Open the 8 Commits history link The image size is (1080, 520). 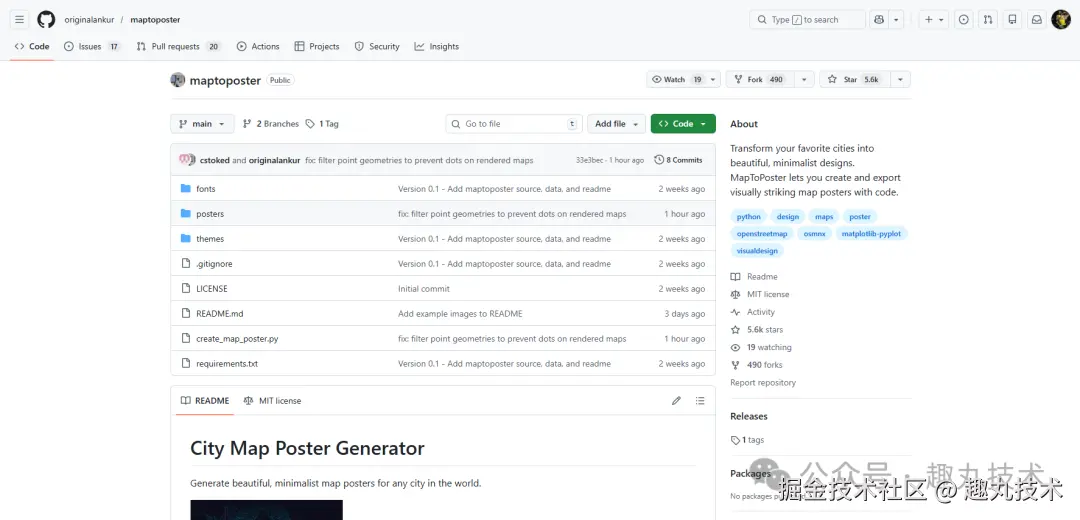pos(678,160)
